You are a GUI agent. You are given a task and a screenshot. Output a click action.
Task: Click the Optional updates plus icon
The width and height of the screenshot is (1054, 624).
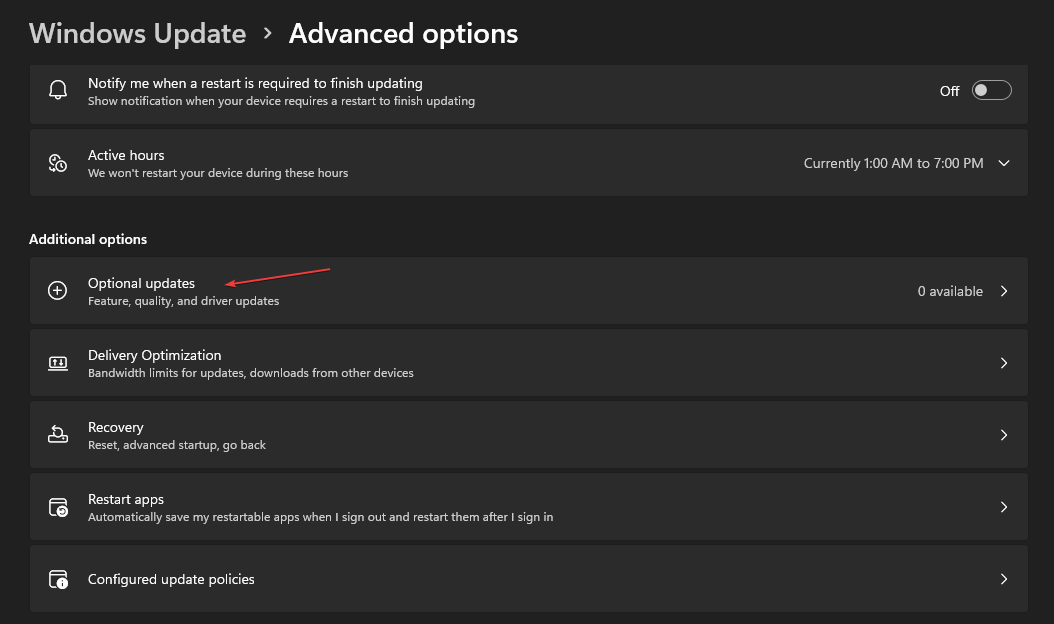57,290
